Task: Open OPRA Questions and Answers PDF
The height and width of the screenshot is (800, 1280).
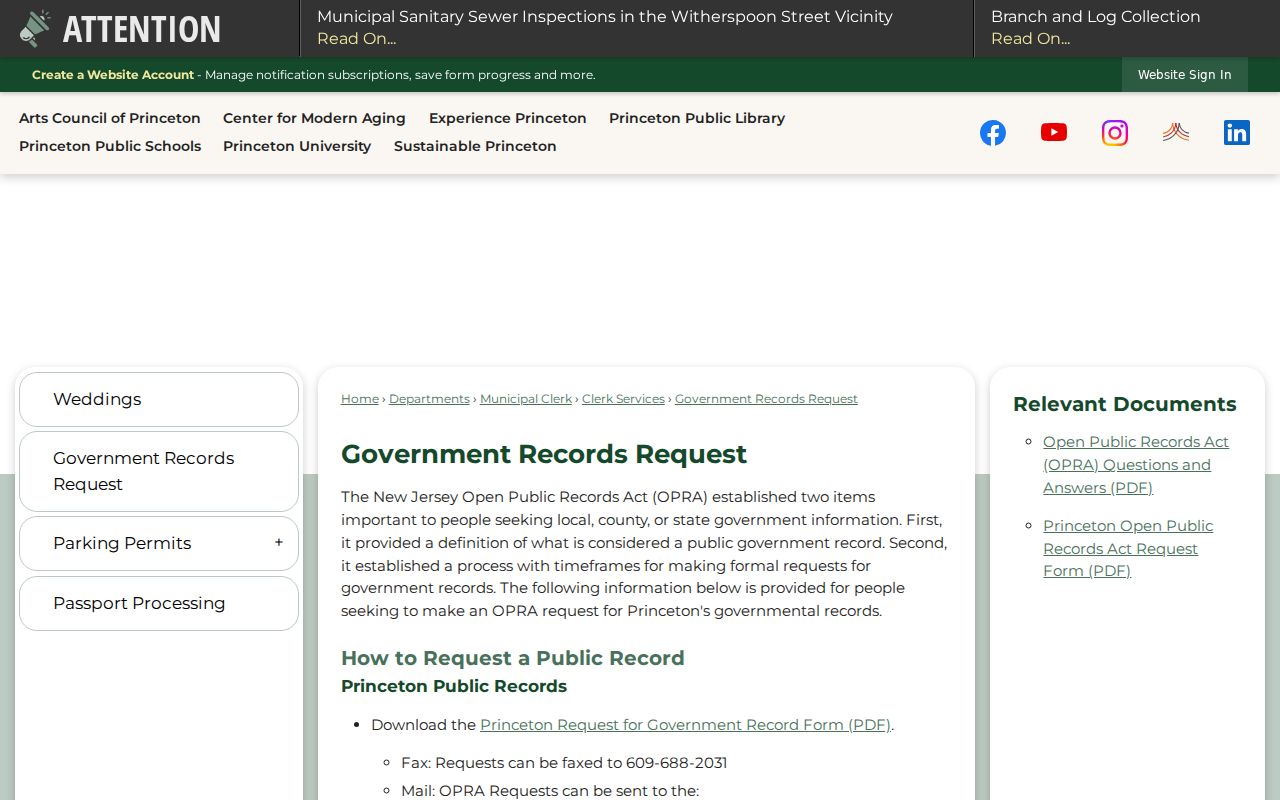Action: click(x=1136, y=465)
